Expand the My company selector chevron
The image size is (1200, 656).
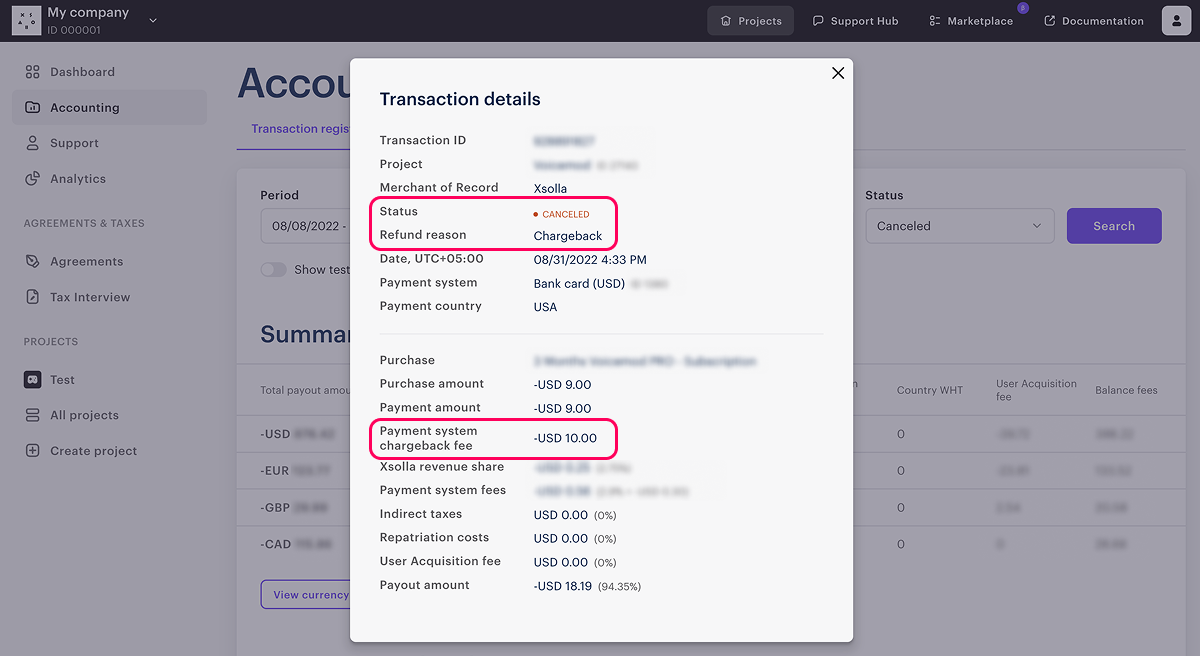point(153,20)
